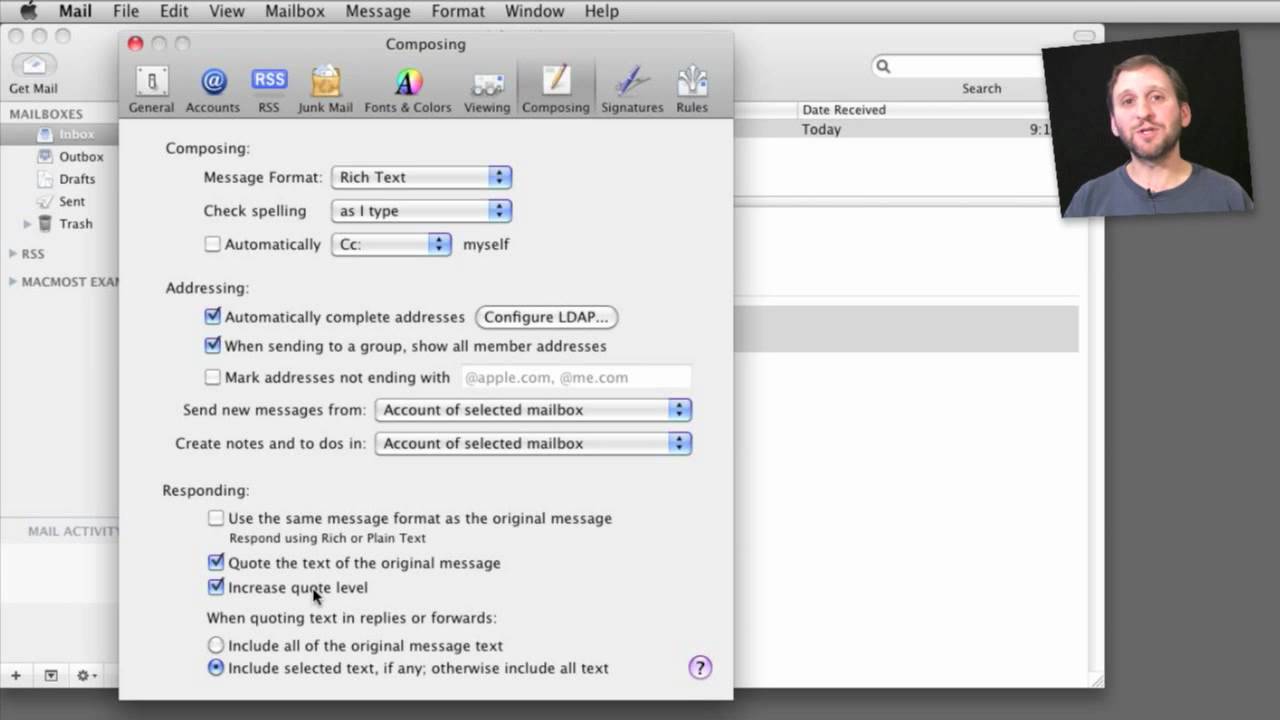Open the Edit menu
This screenshot has height=720, width=1280.
click(174, 11)
